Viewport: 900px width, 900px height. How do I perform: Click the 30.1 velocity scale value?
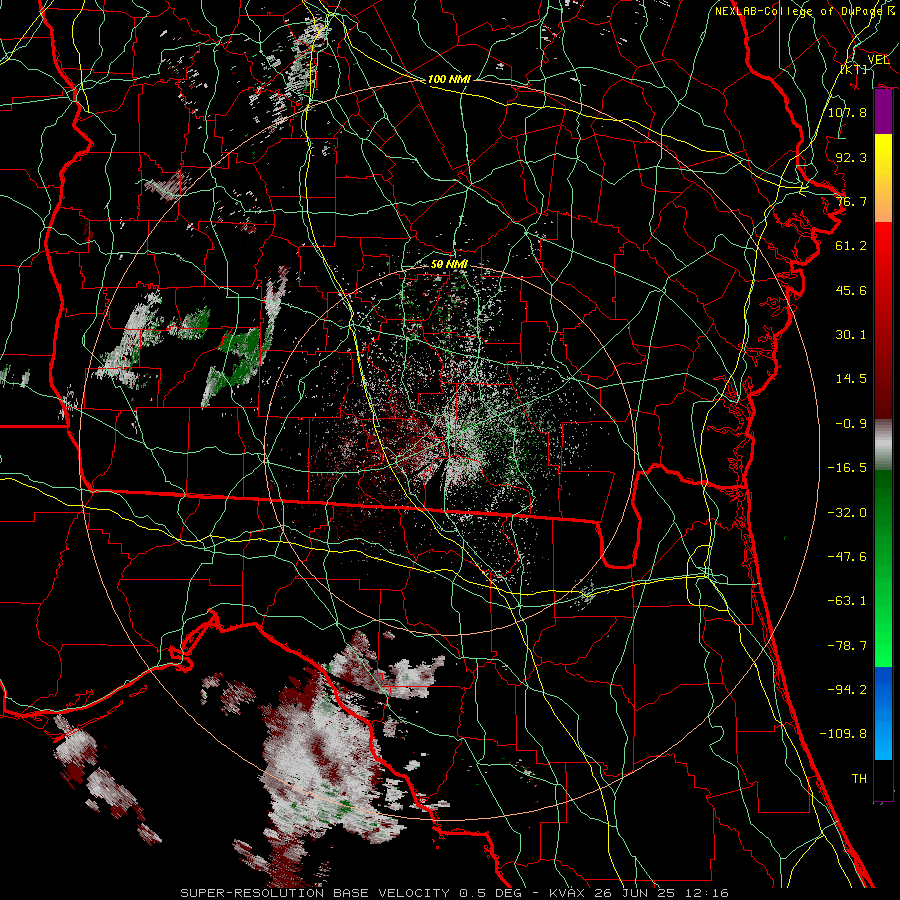pyautogui.click(x=851, y=335)
